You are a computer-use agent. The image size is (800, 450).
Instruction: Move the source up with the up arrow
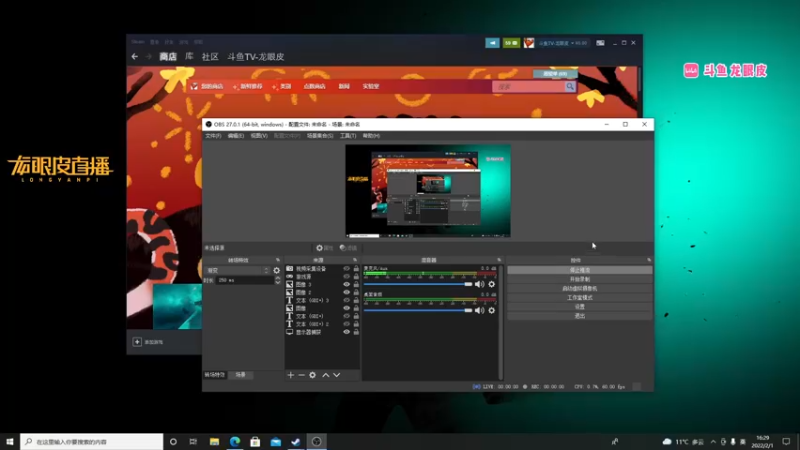(326, 375)
